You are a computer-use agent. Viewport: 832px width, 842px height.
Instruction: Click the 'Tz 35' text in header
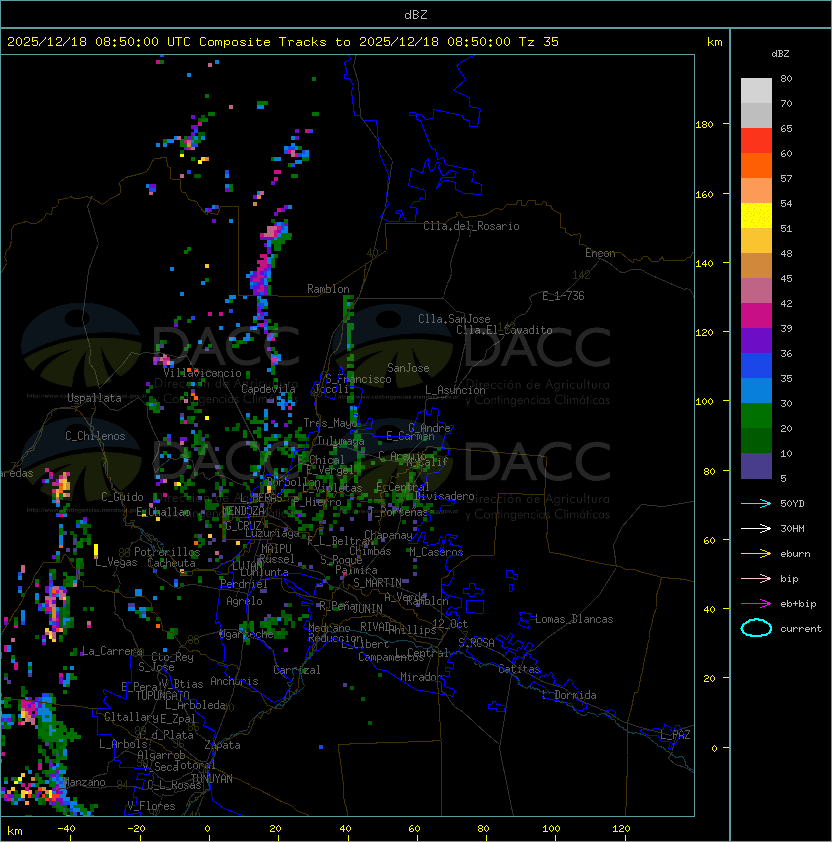539,42
